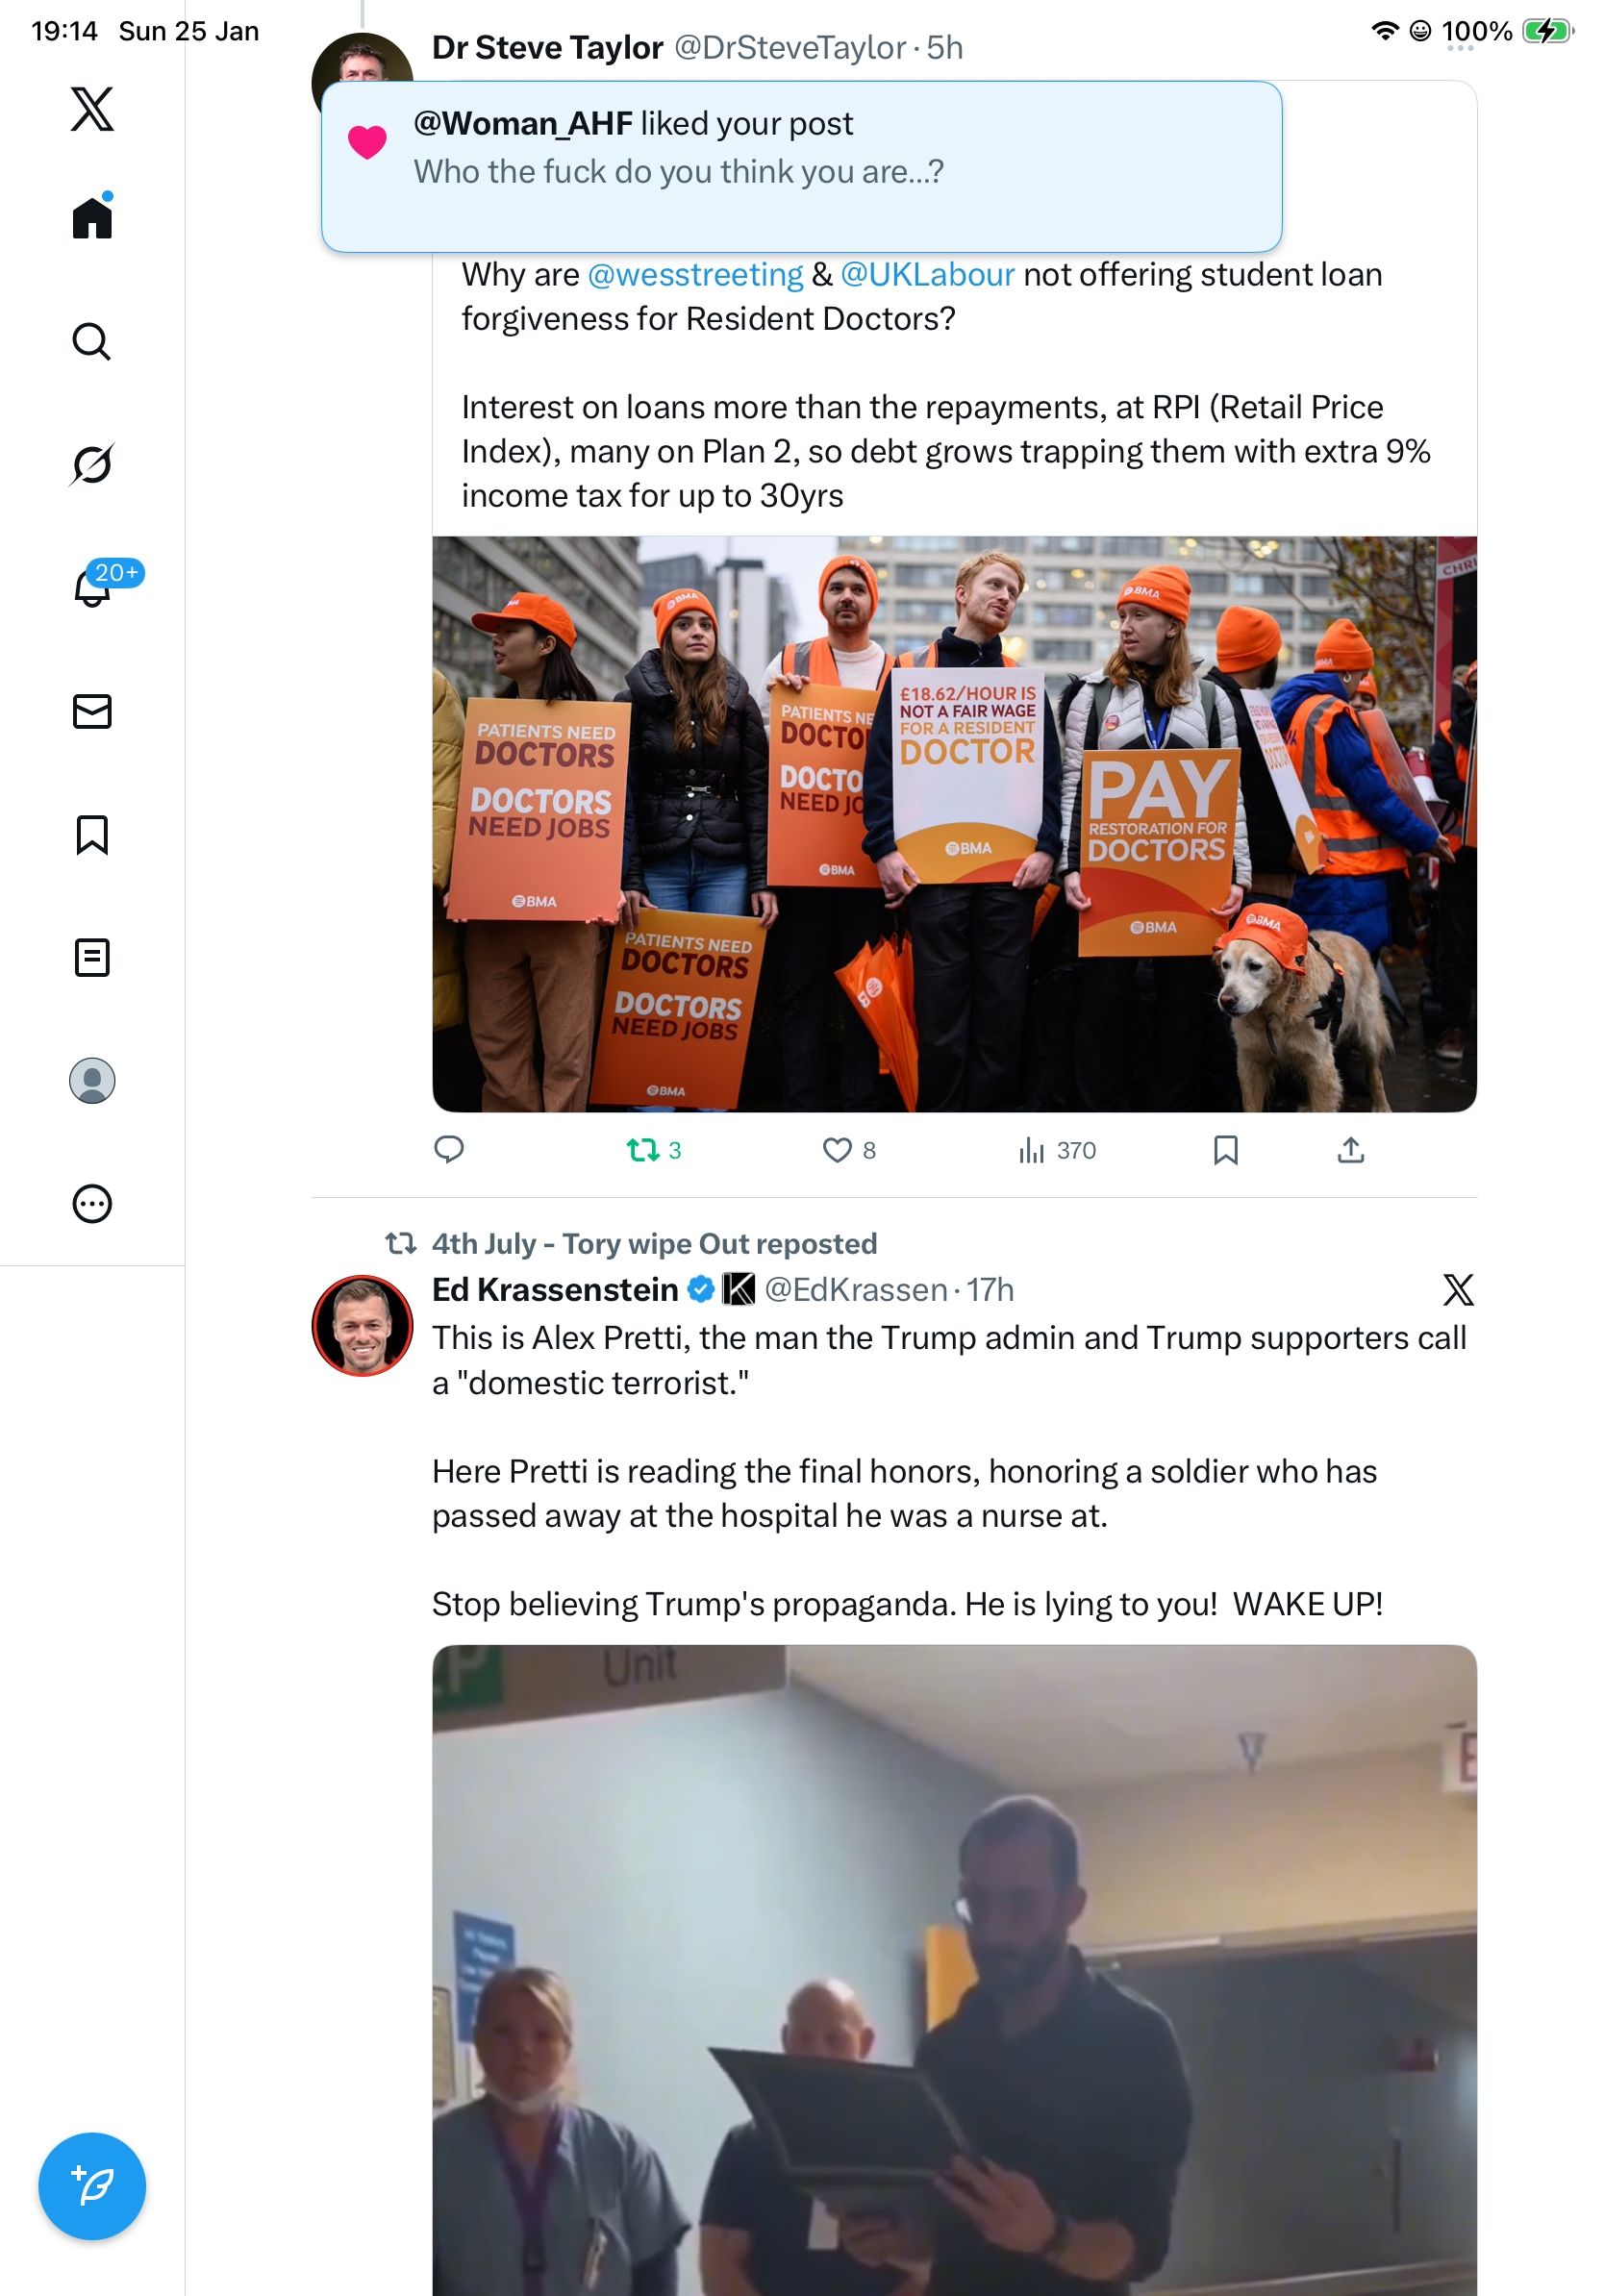
Task: Like Dr Steve Taylor's post
Action: click(849, 1150)
